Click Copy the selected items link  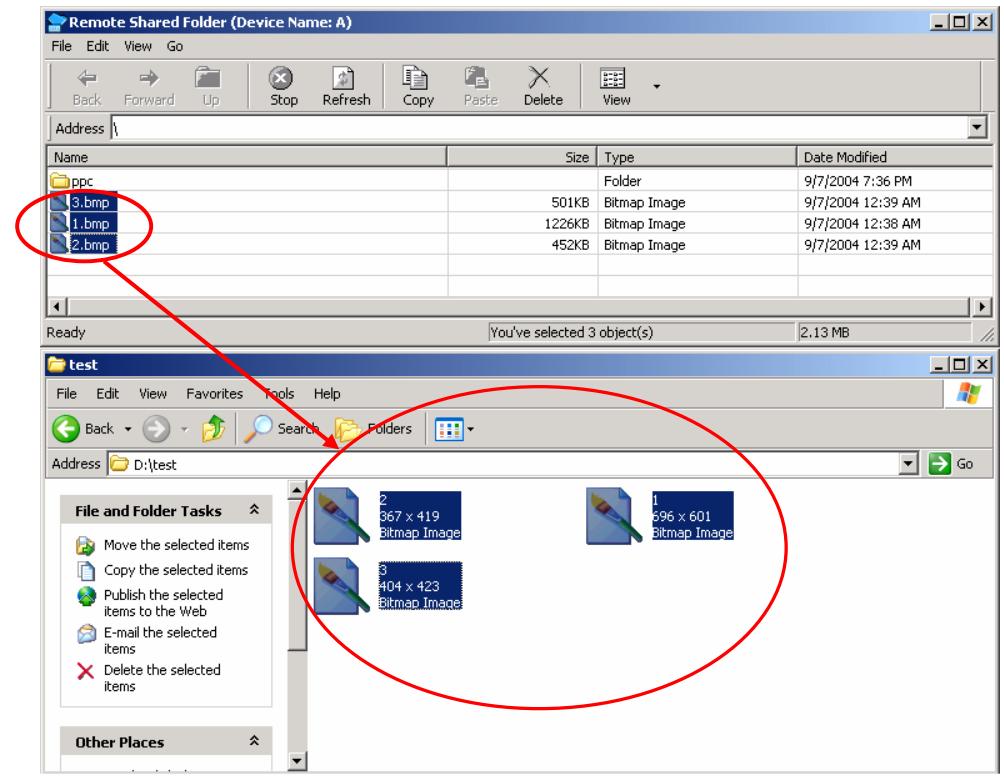pos(175,570)
